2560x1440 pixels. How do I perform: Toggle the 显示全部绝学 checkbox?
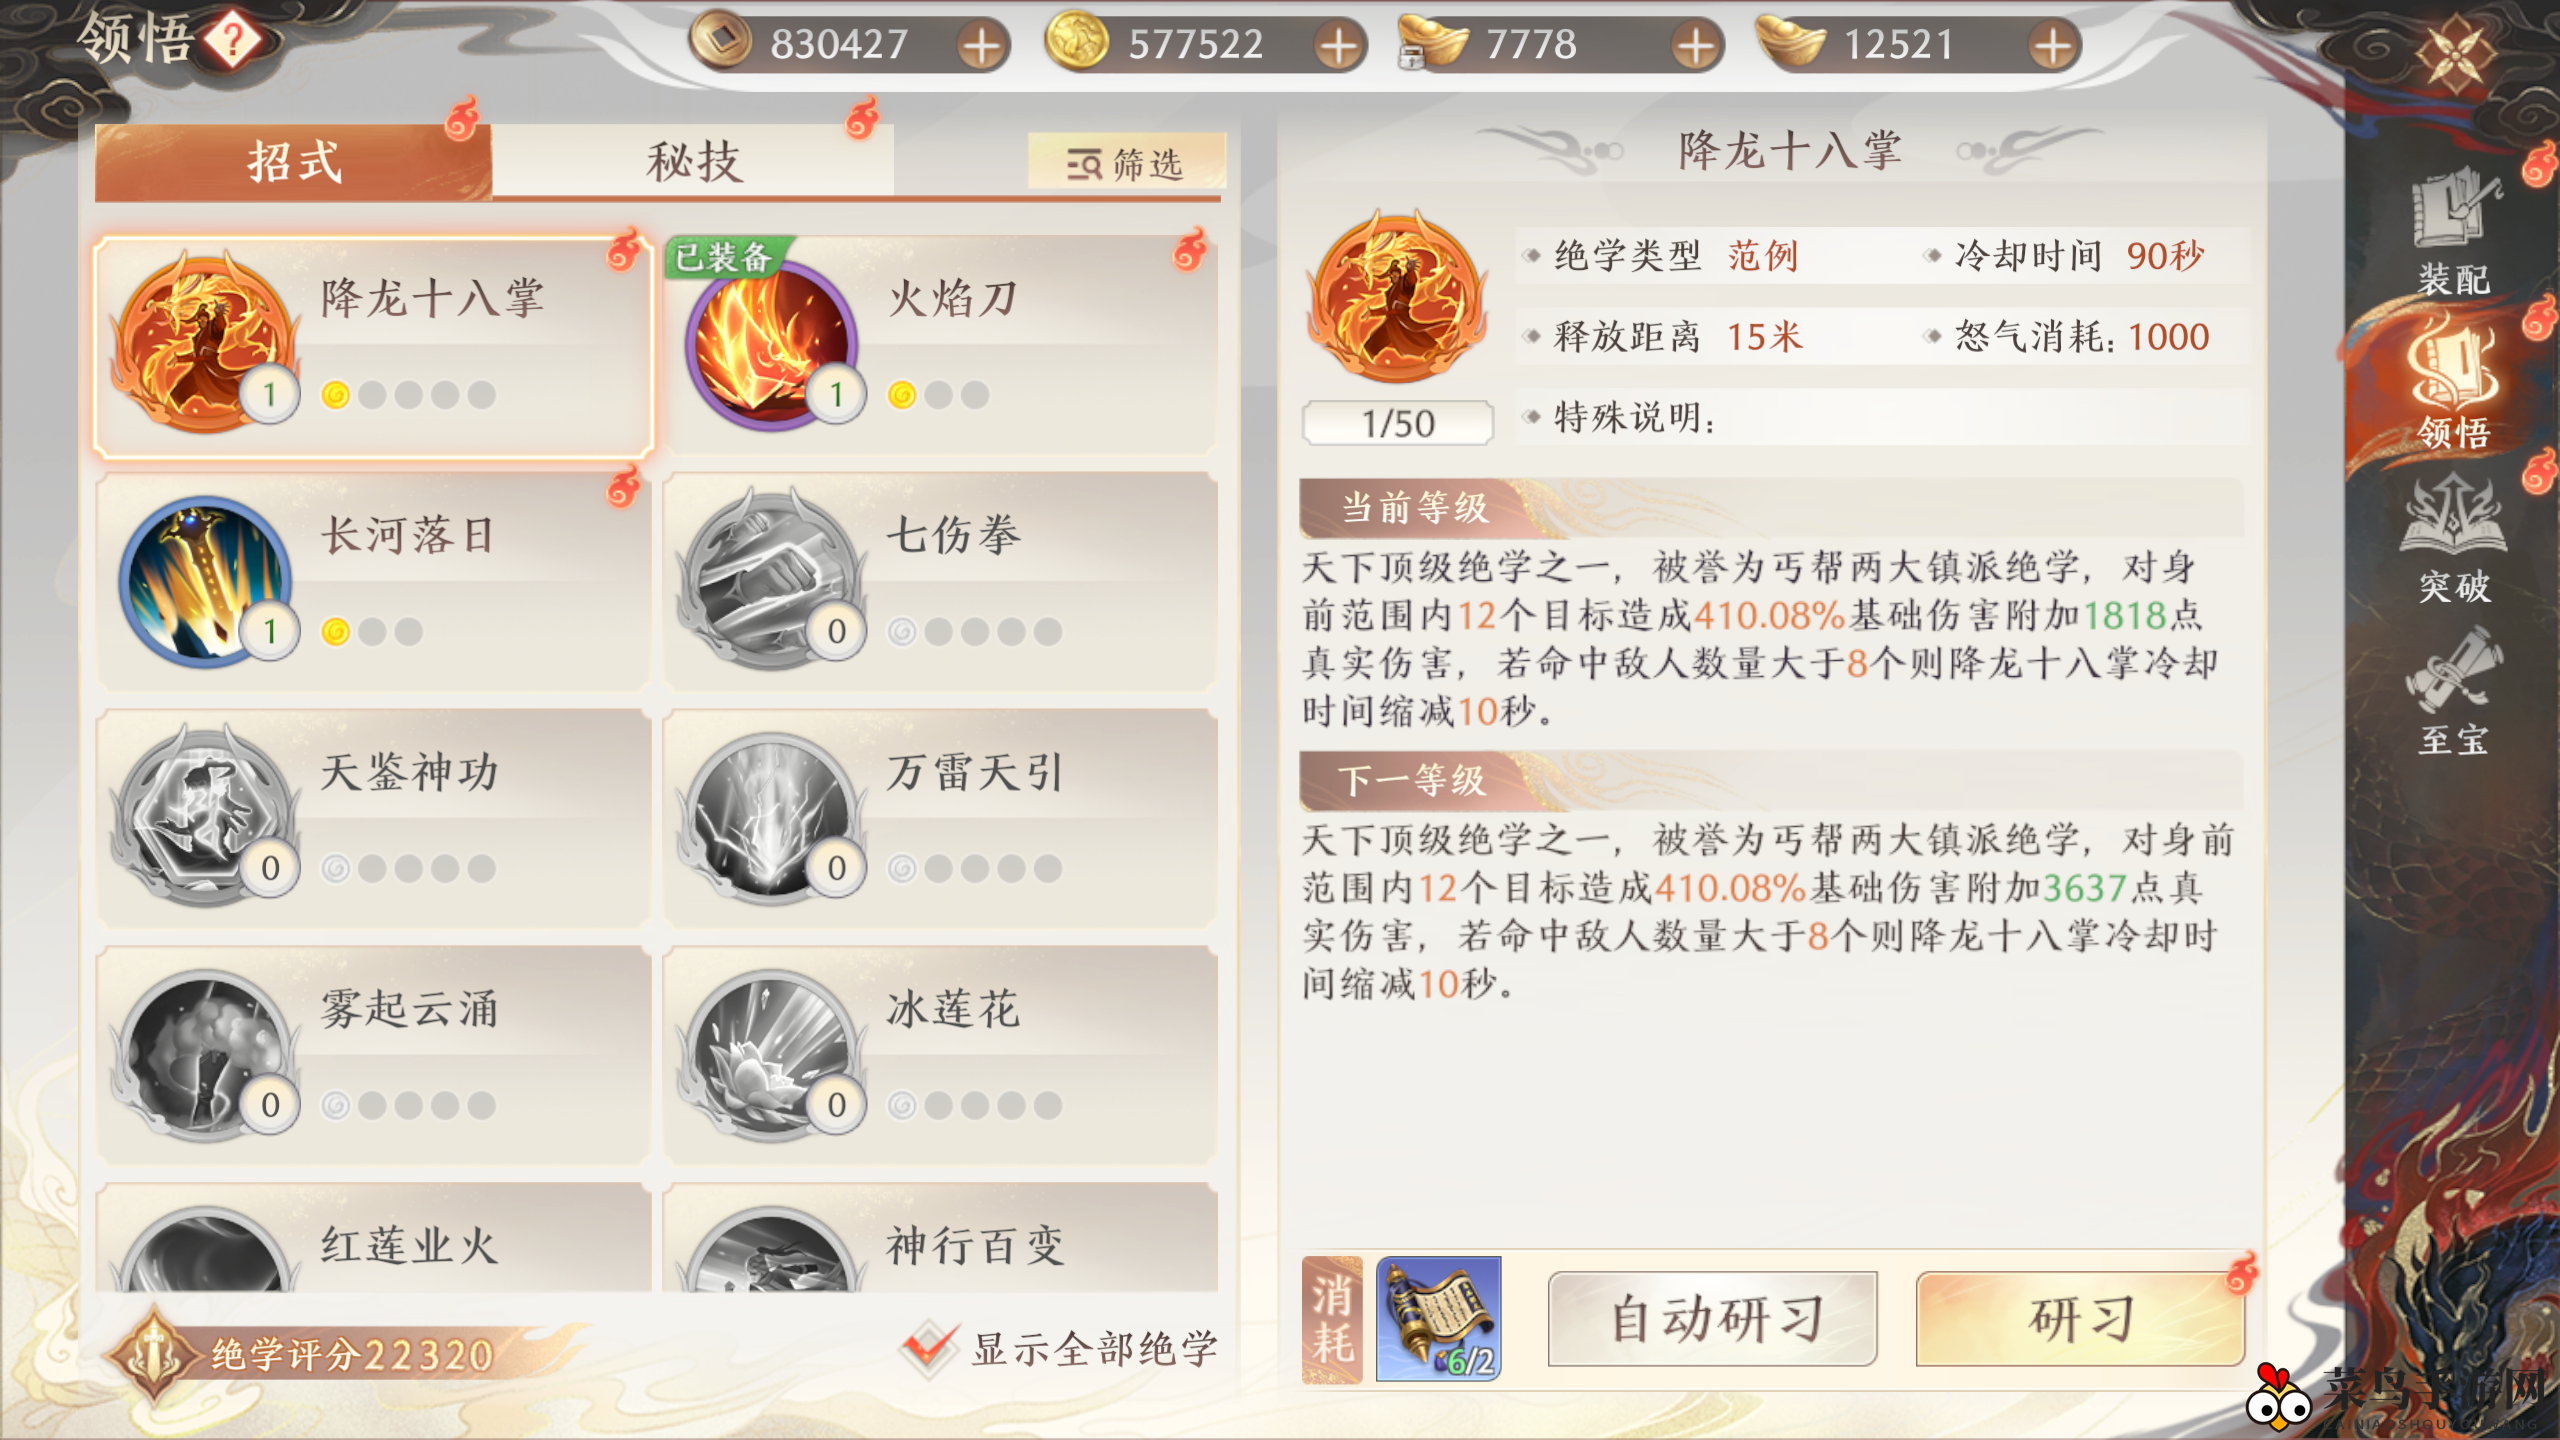click(x=929, y=1347)
